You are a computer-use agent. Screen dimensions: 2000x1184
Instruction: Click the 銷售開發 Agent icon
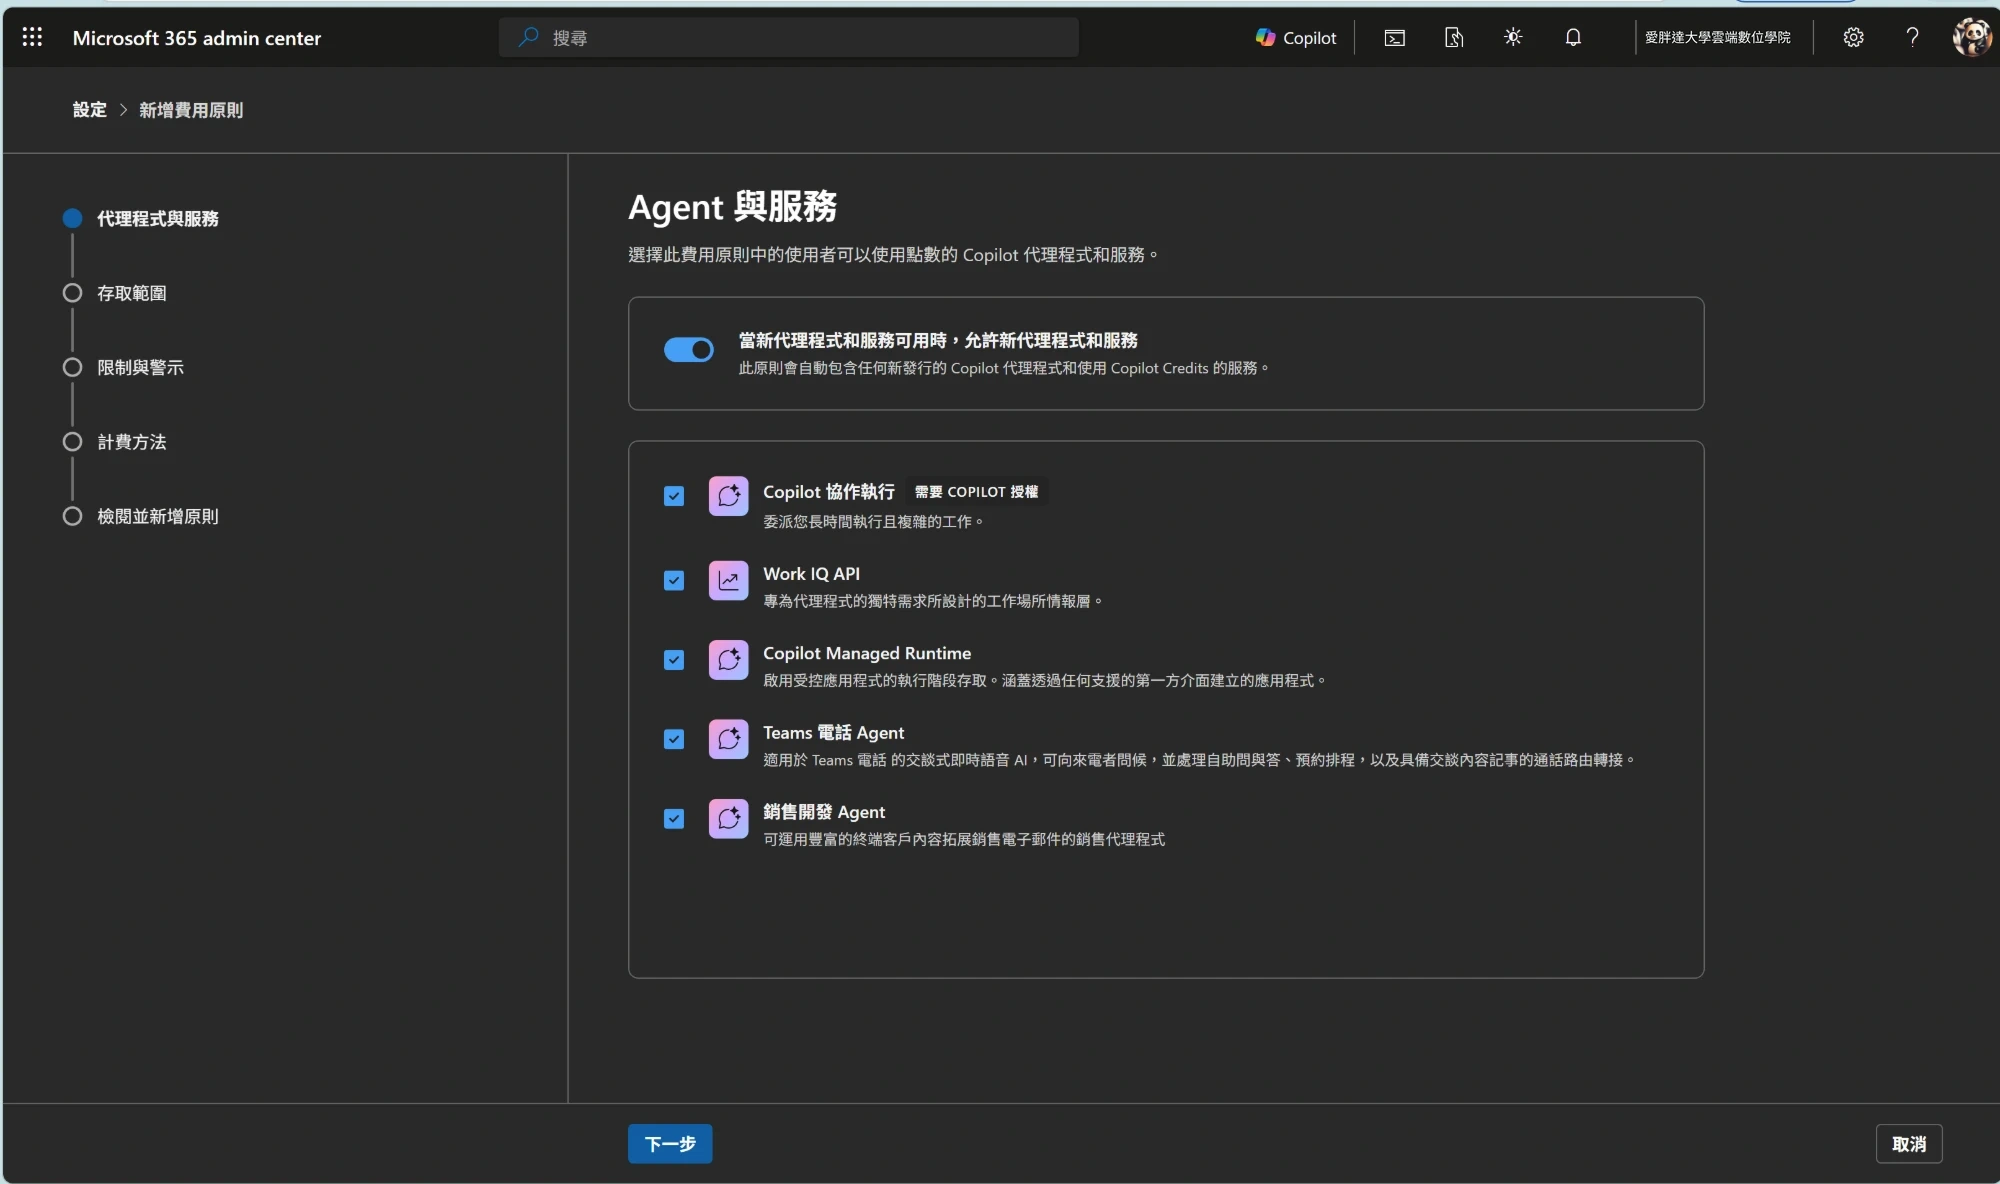728,819
